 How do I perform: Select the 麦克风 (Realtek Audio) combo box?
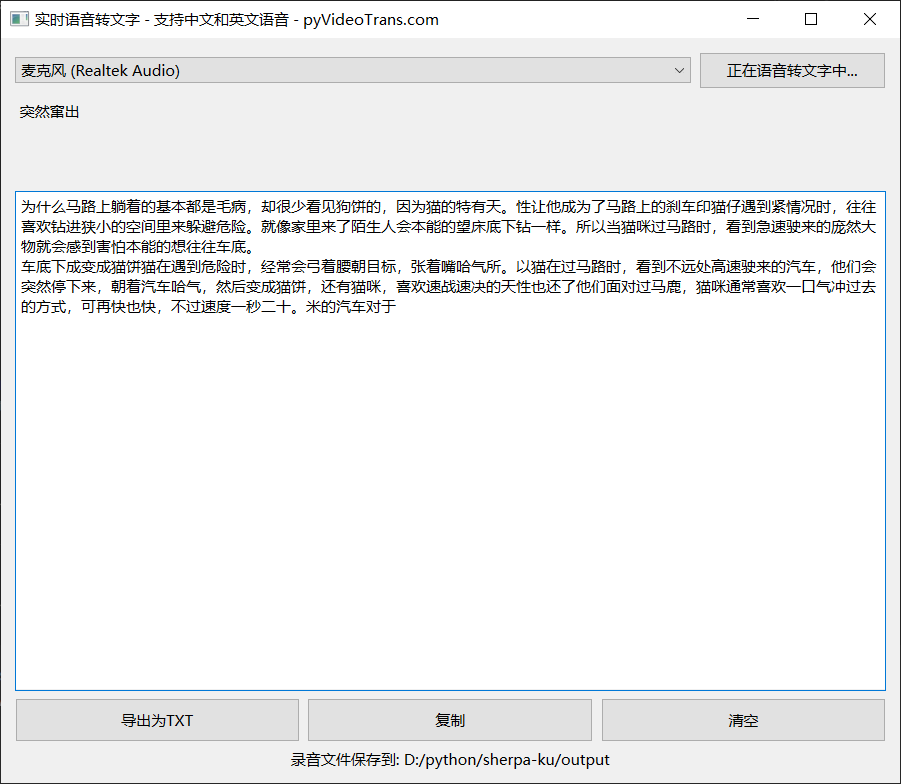(x=350, y=70)
